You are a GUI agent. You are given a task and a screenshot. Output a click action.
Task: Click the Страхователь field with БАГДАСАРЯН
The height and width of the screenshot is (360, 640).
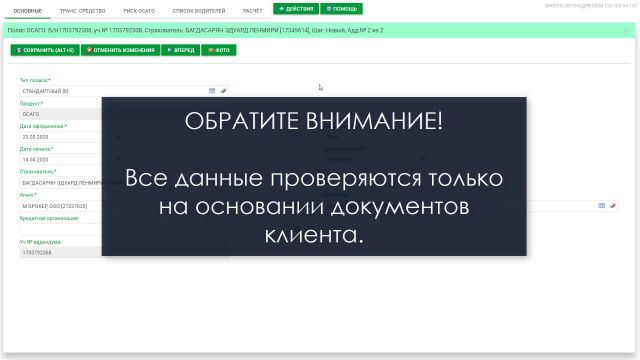[60, 183]
